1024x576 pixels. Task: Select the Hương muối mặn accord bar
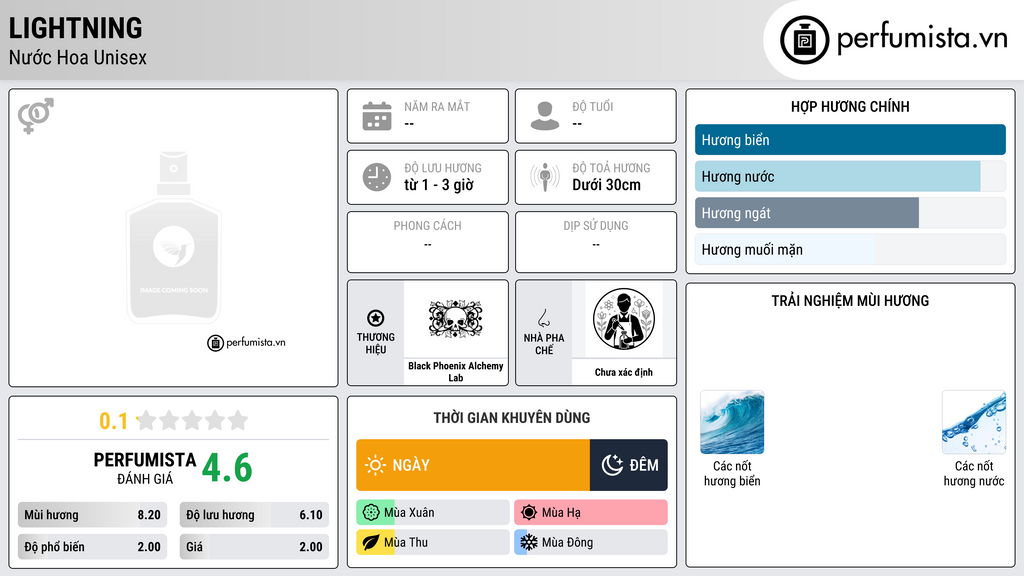pos(850,249)
